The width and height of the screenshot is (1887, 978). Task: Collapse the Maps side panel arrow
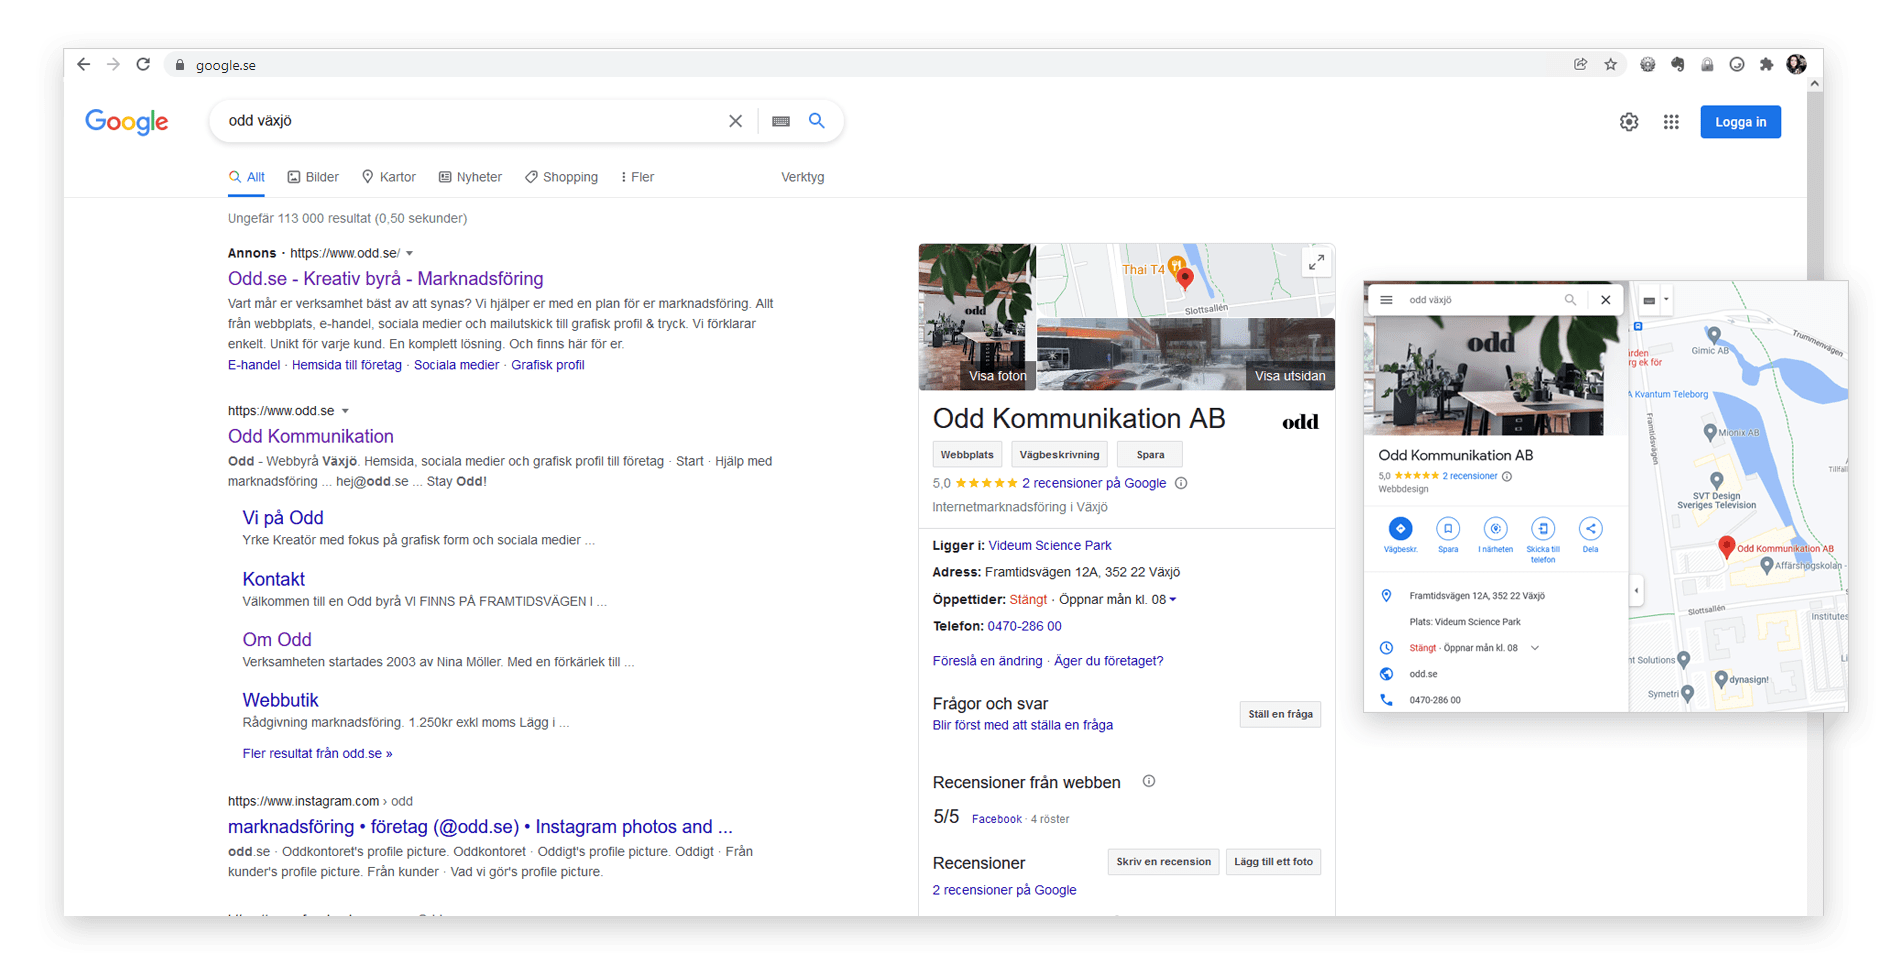coord(1636,590)
